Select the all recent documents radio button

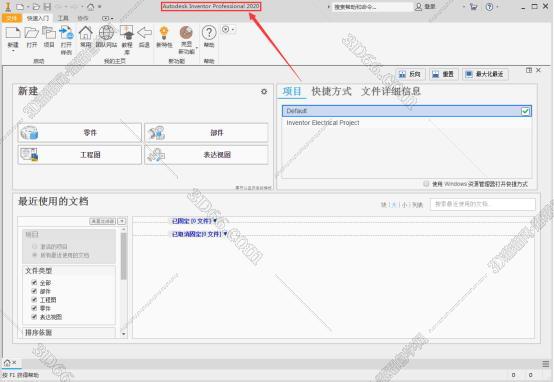(35, 255)
